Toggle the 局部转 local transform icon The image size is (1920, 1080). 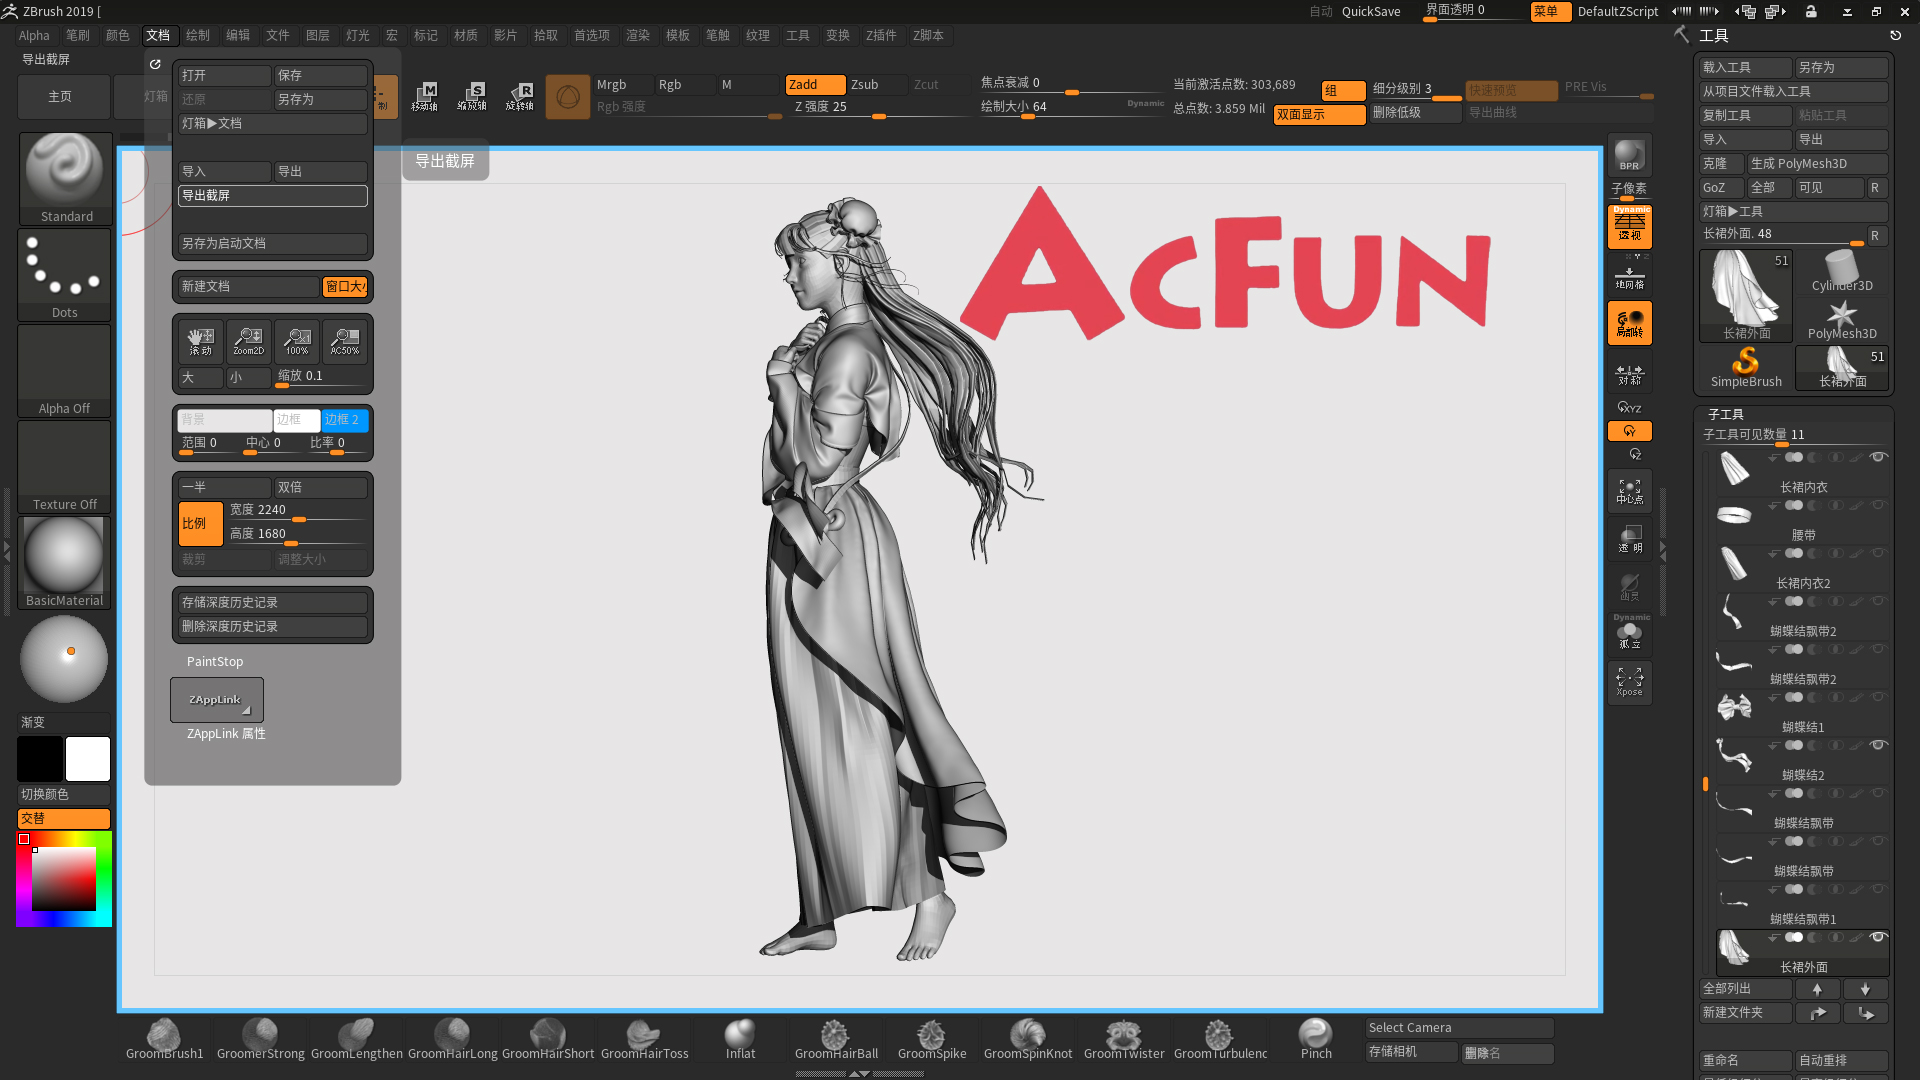coord(1629,323)
